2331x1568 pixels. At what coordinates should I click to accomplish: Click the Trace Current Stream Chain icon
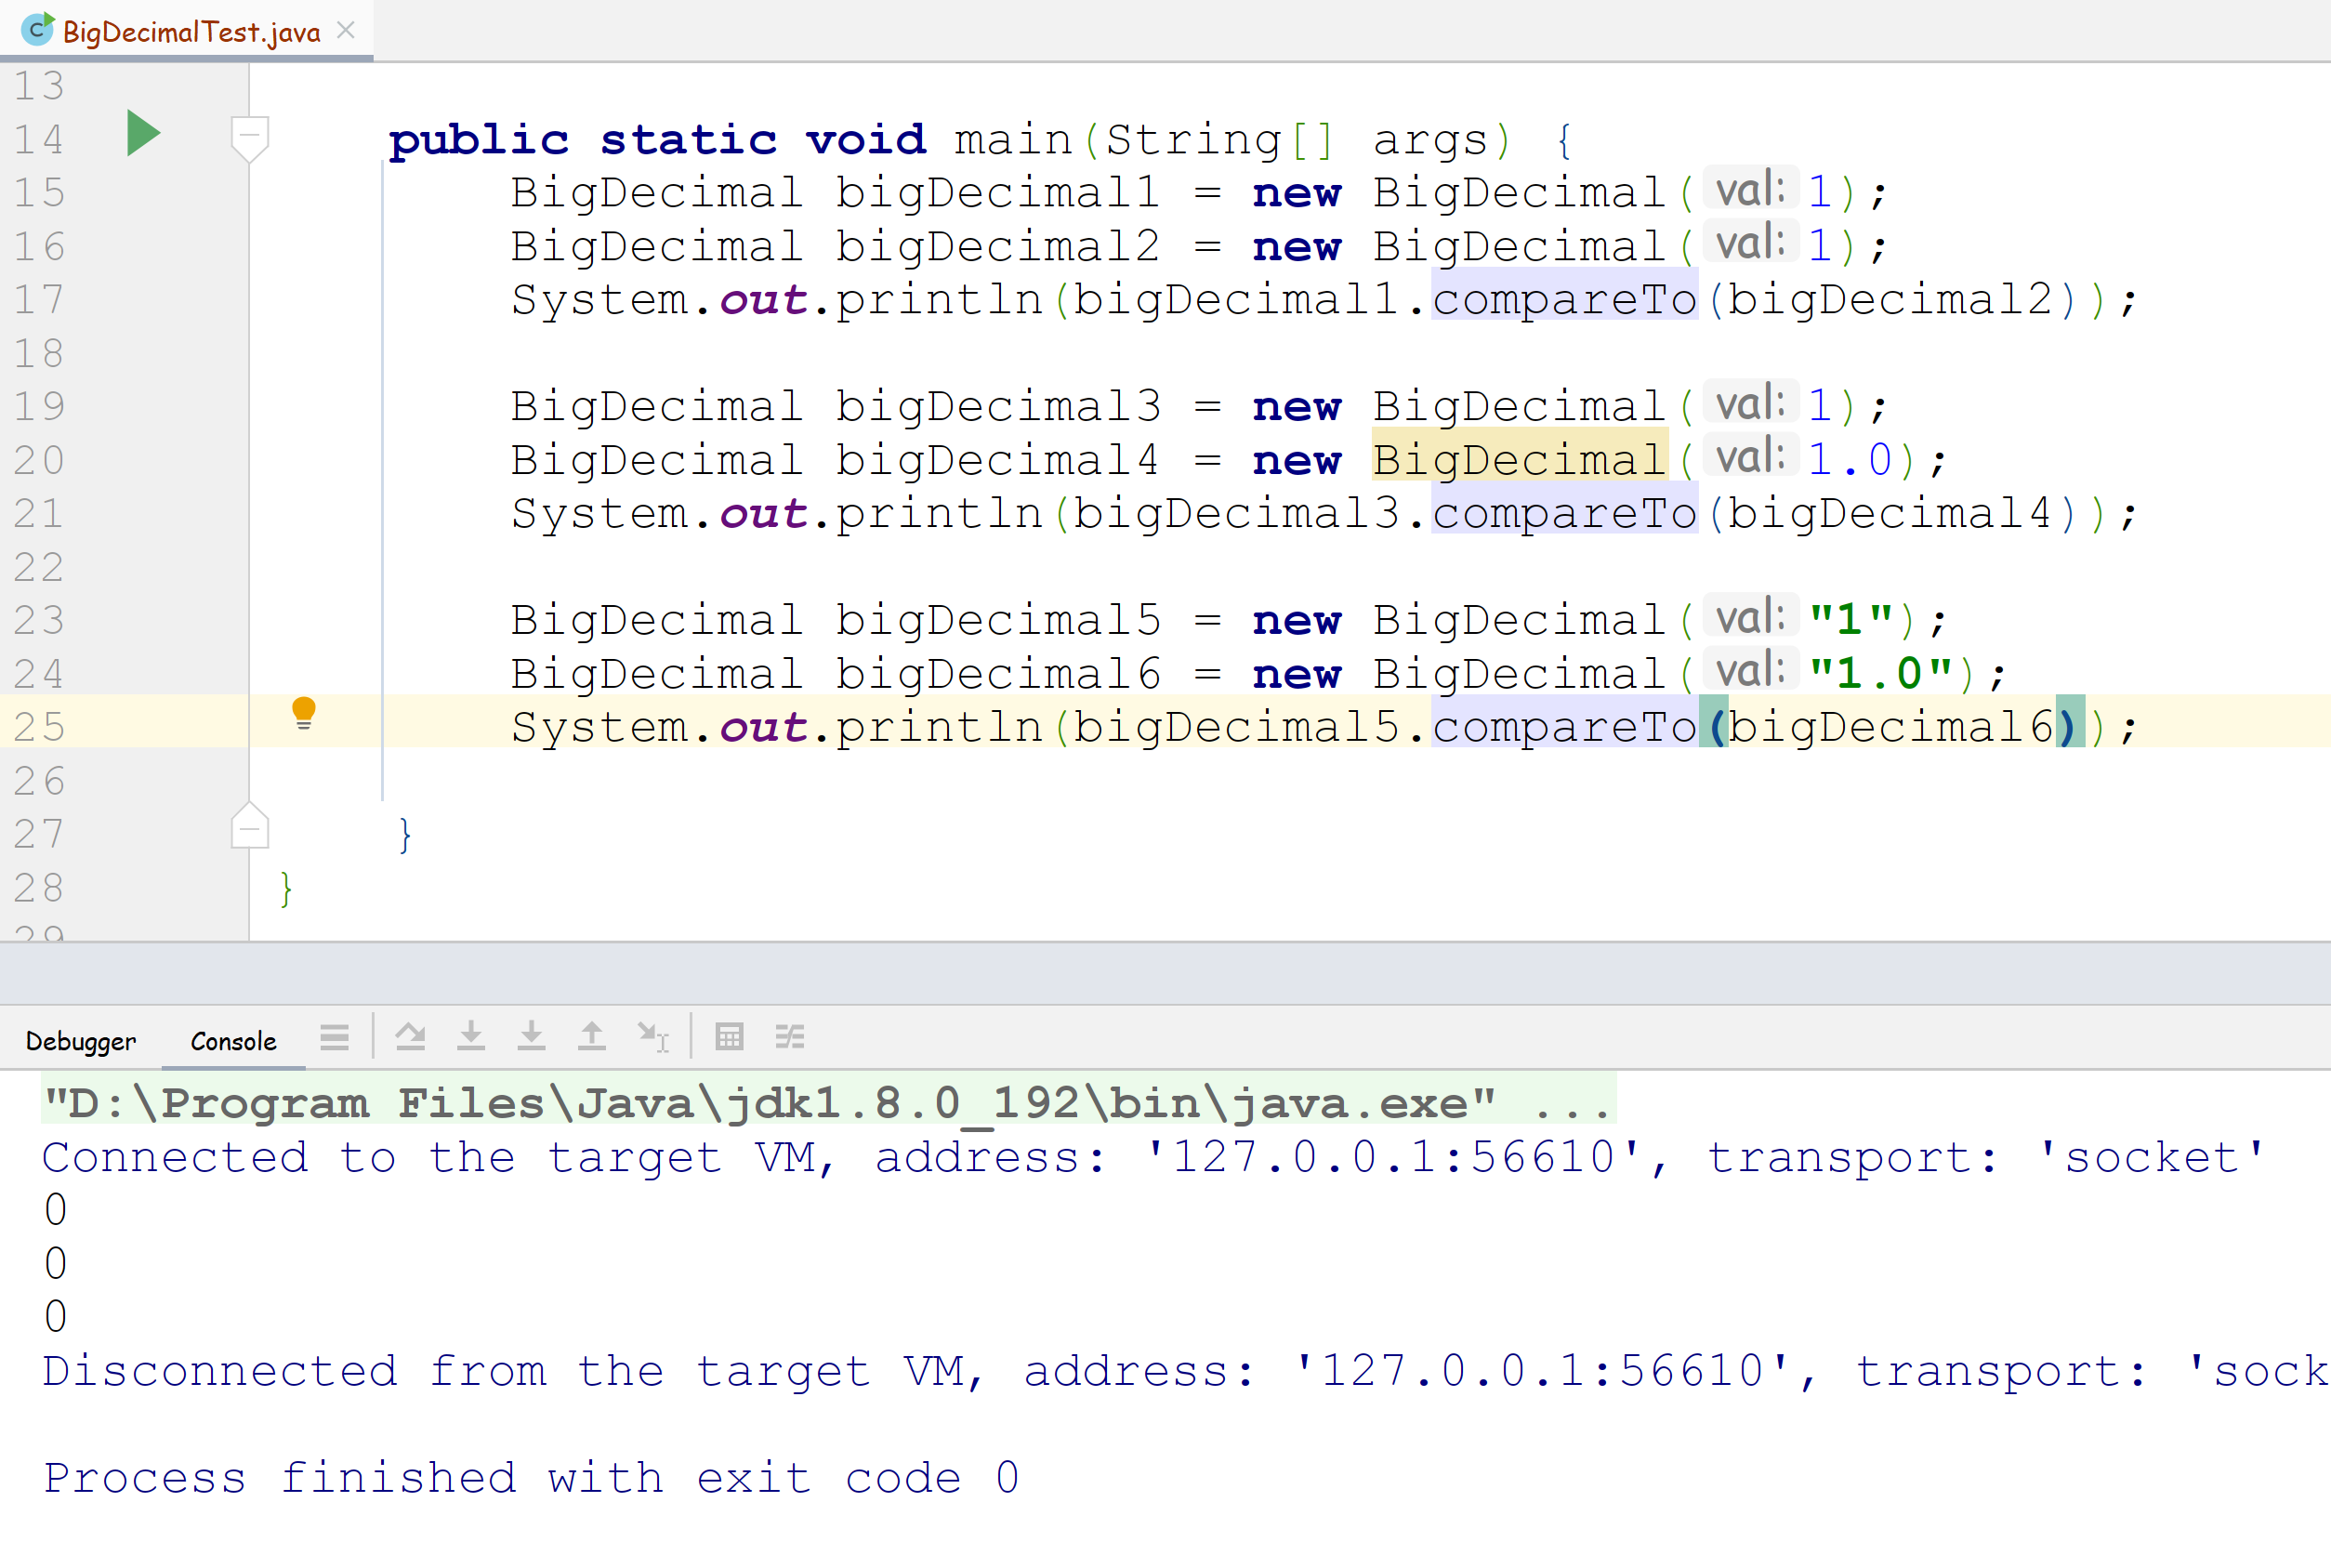(789, 1037)
